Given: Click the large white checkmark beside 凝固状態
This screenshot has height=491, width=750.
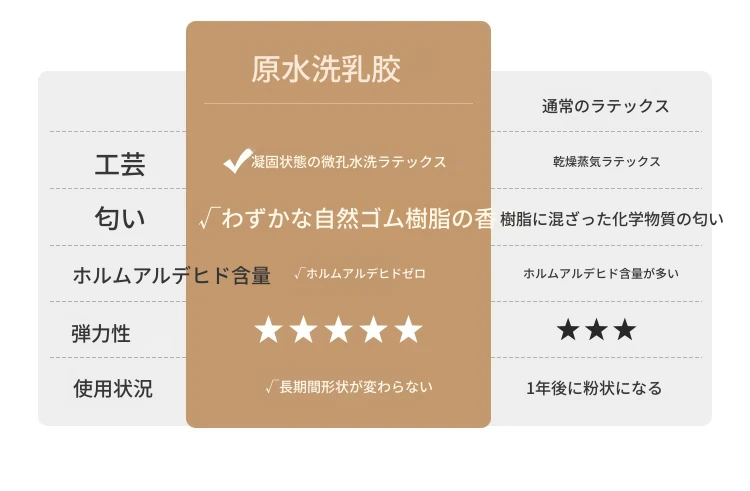Looking at the screenshot, I should click(238, 161).
